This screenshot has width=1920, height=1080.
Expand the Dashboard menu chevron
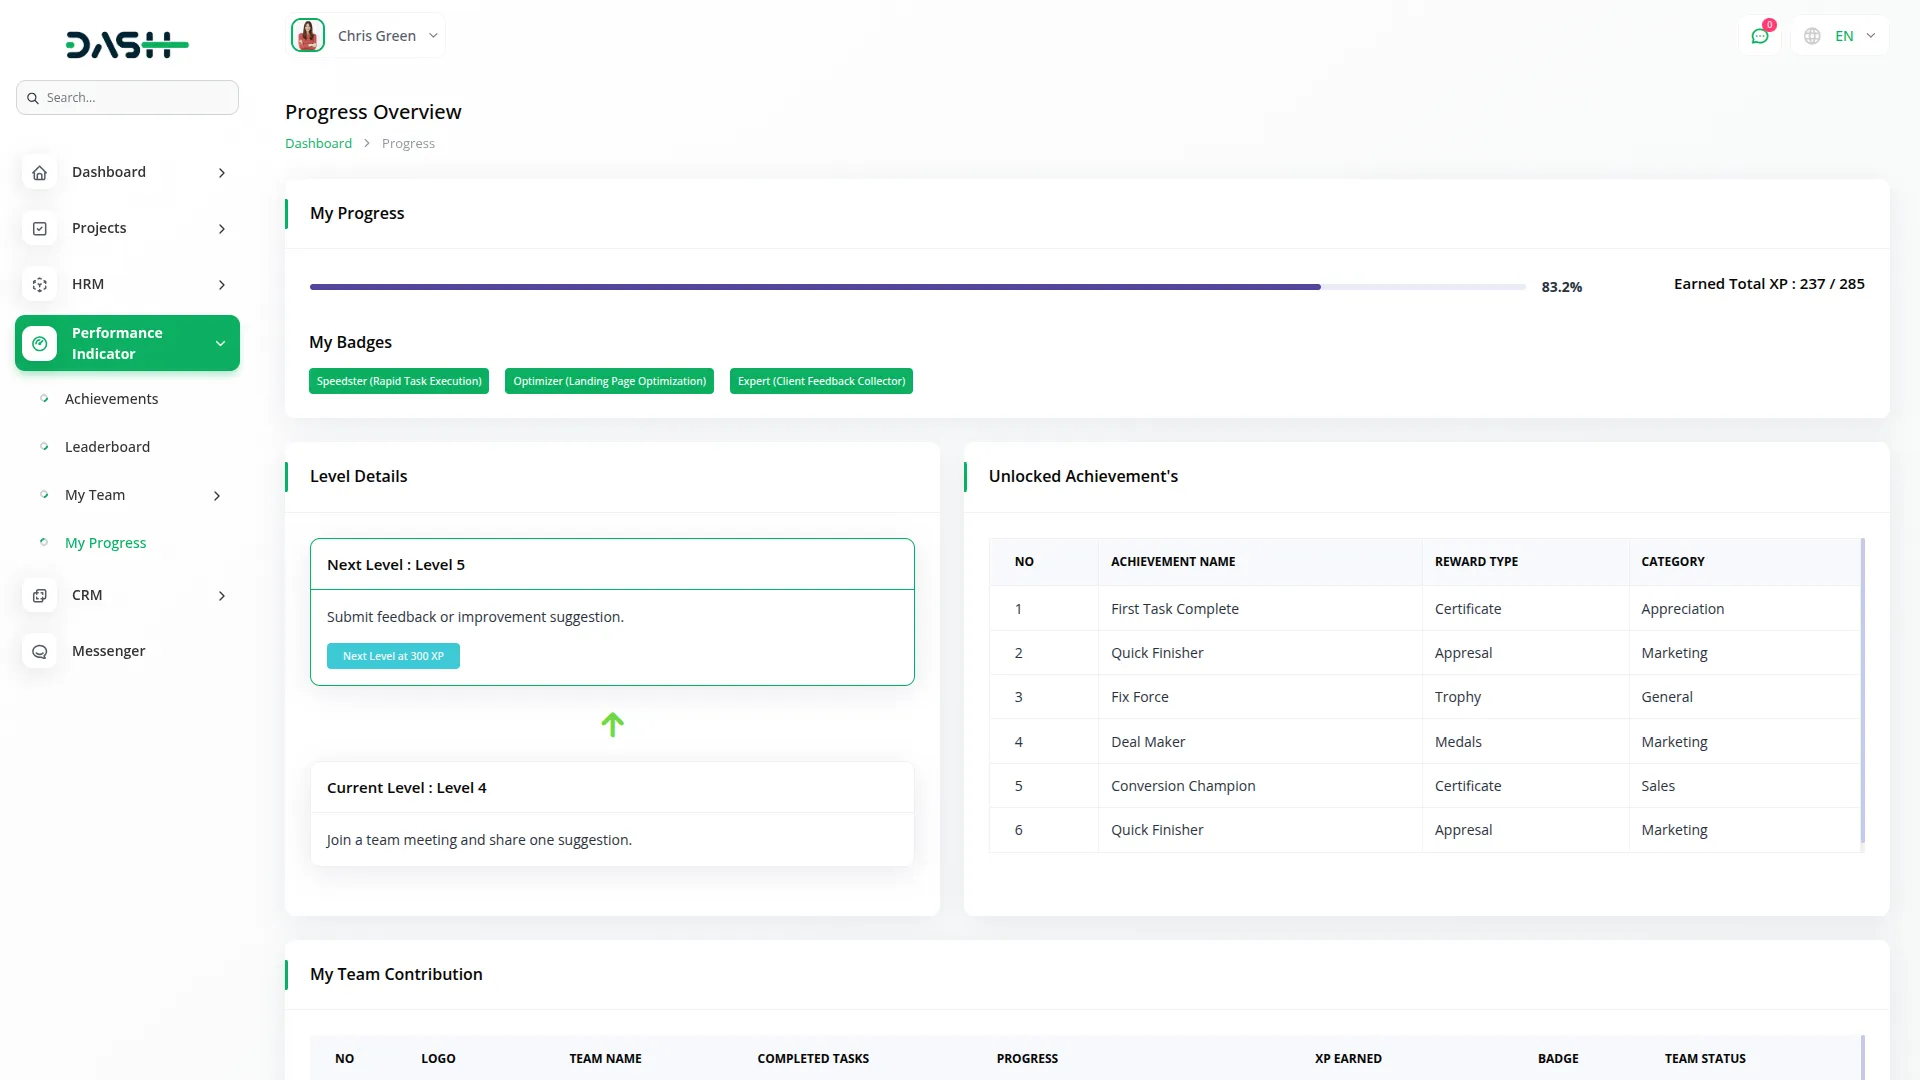pyautogui.click(x=221, y=173)
